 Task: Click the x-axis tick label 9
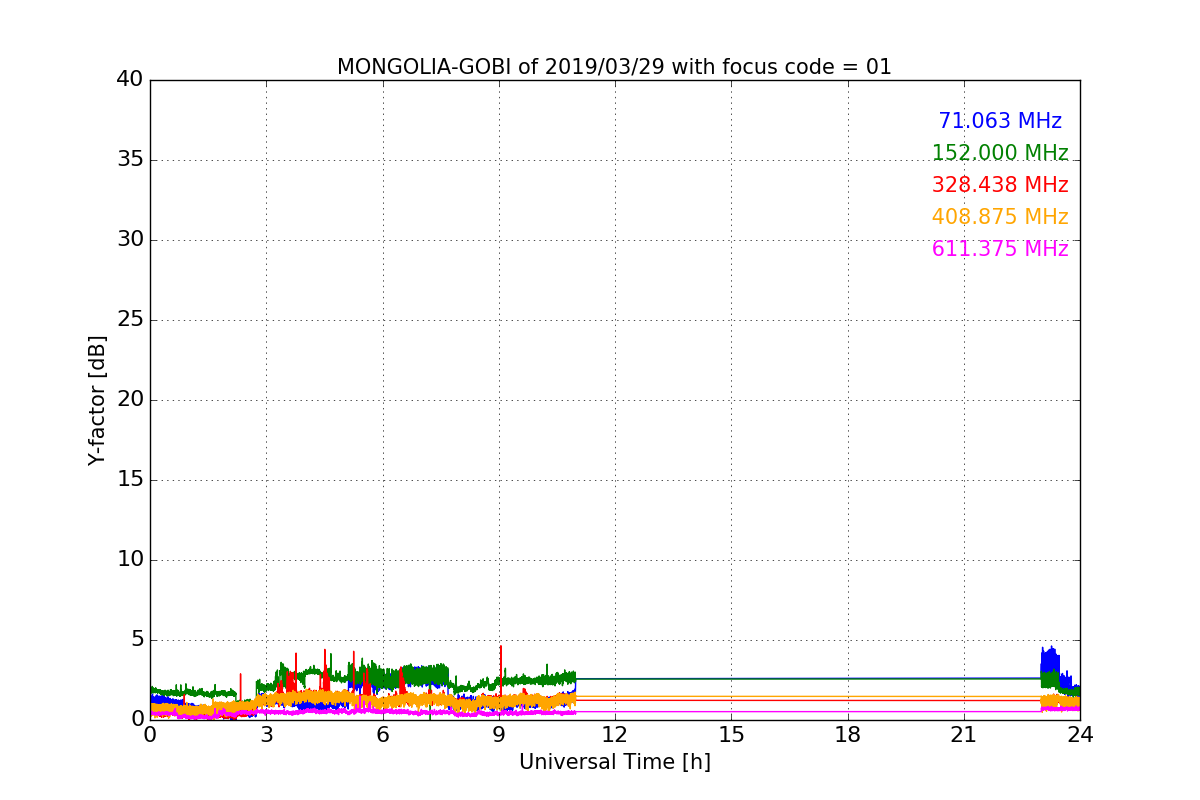499,735
